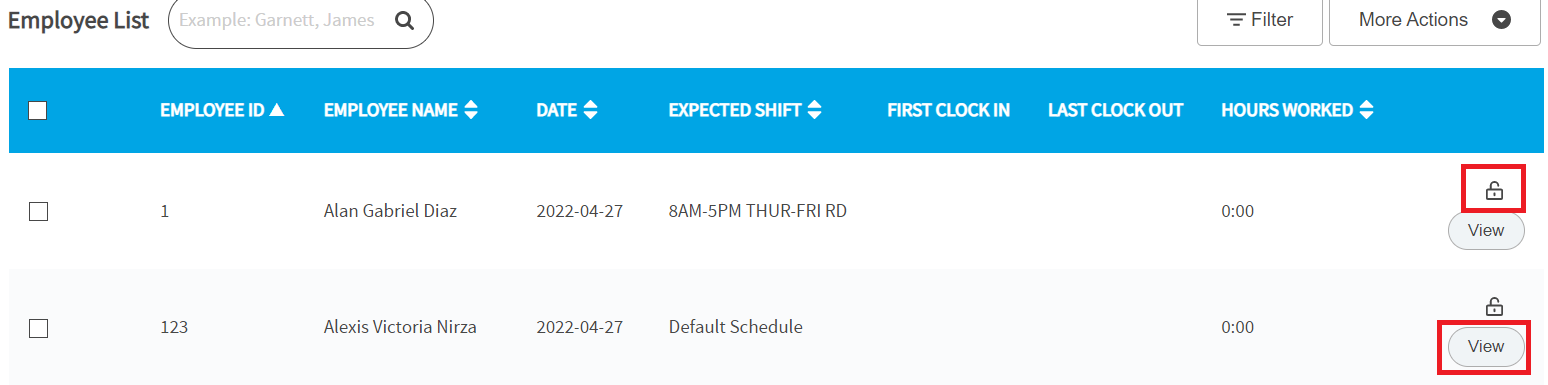Sort by Date column arrows
The image size is (1548, 385).
tap(590, 110)
